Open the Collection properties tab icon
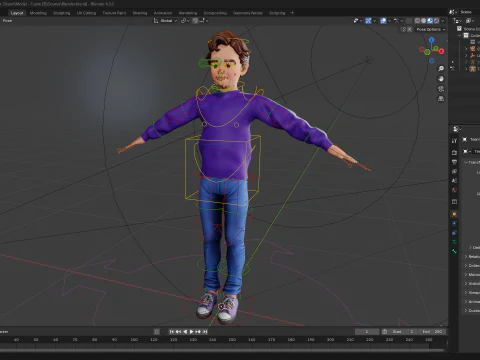Image resolution: width=480 pixels, height=360 pixels. click(x=454, y=202)
